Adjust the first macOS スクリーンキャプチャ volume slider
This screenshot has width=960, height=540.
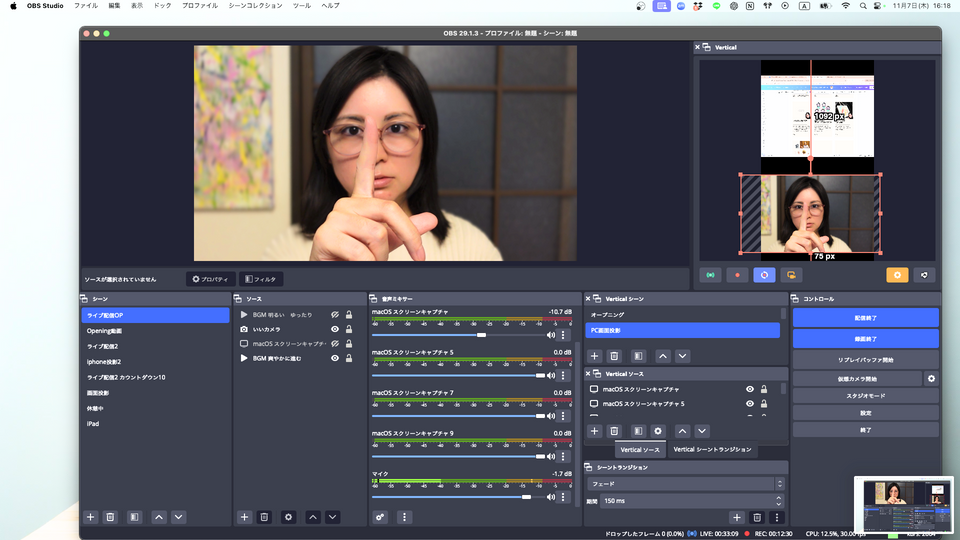point(483,335)
